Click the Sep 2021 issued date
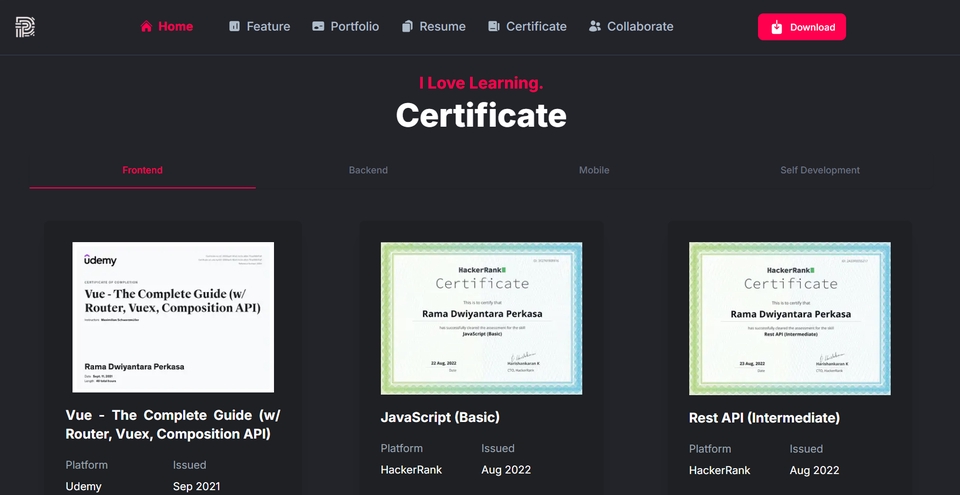Image resolution: width=960 pixels, height=495 pixels. tap(197, 486)
